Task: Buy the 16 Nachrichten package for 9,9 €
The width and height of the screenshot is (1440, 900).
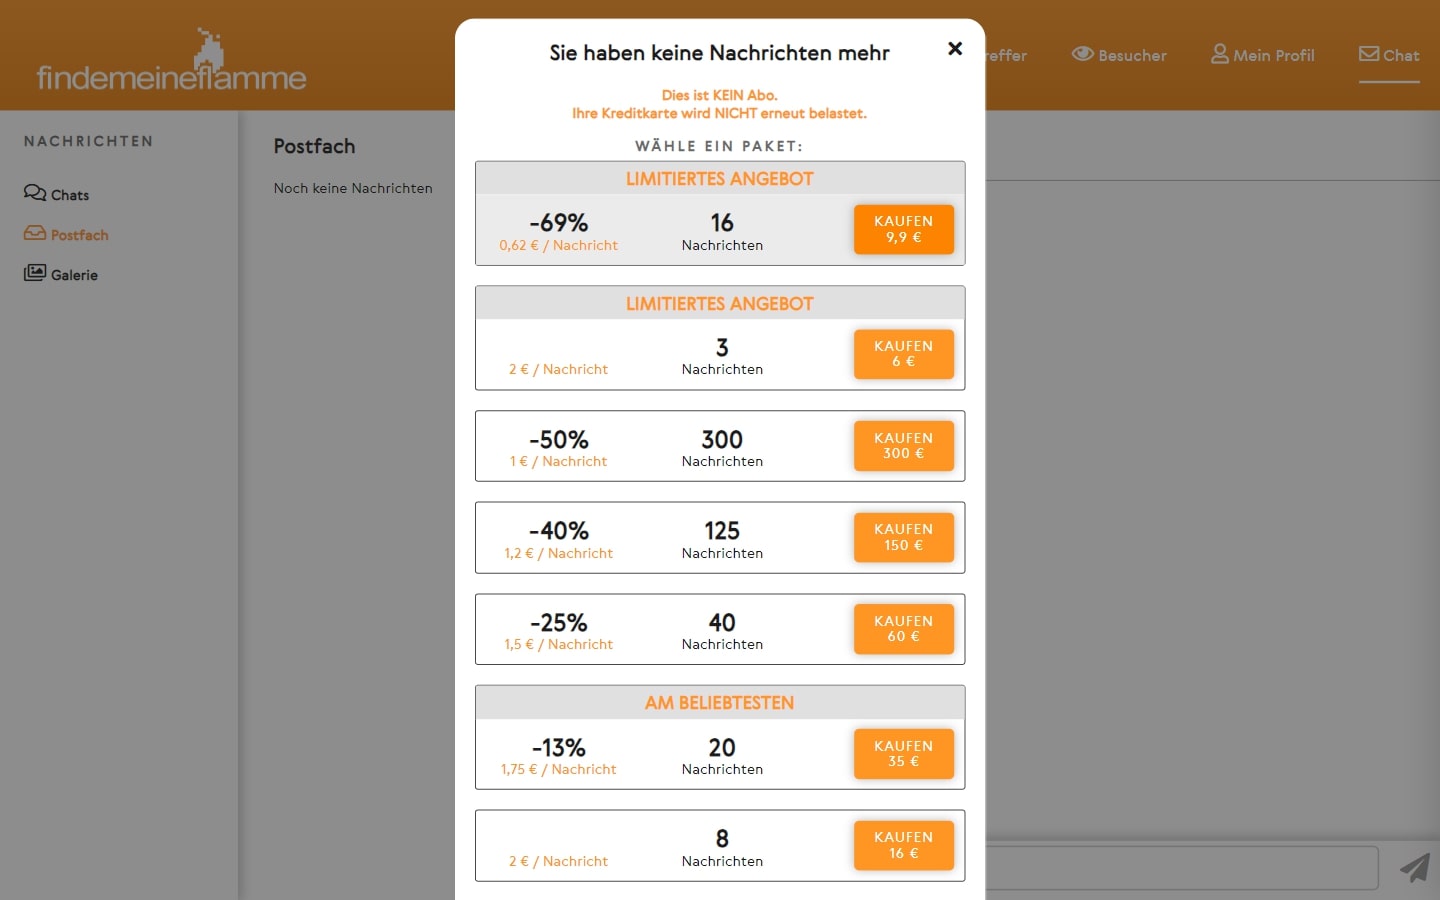Action: click(x=903, y=229)
